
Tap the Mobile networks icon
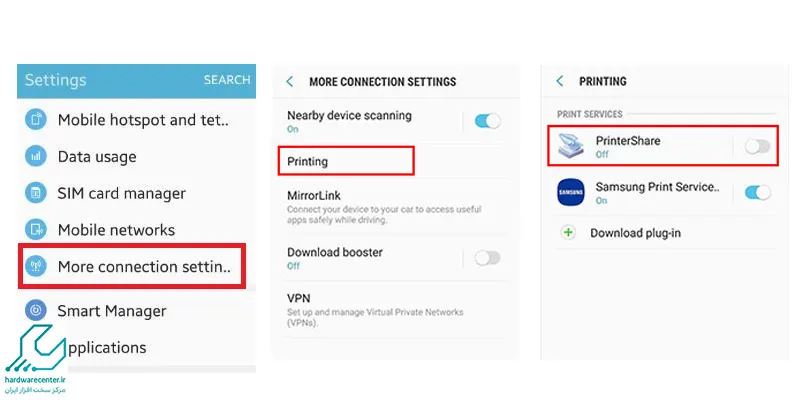click(x=36, y=230)
